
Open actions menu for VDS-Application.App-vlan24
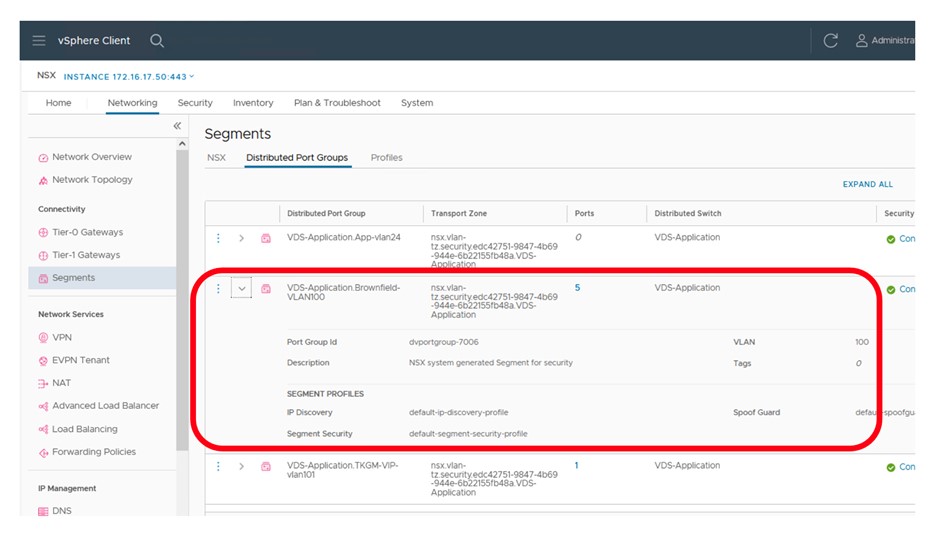(x=218, y=238)
